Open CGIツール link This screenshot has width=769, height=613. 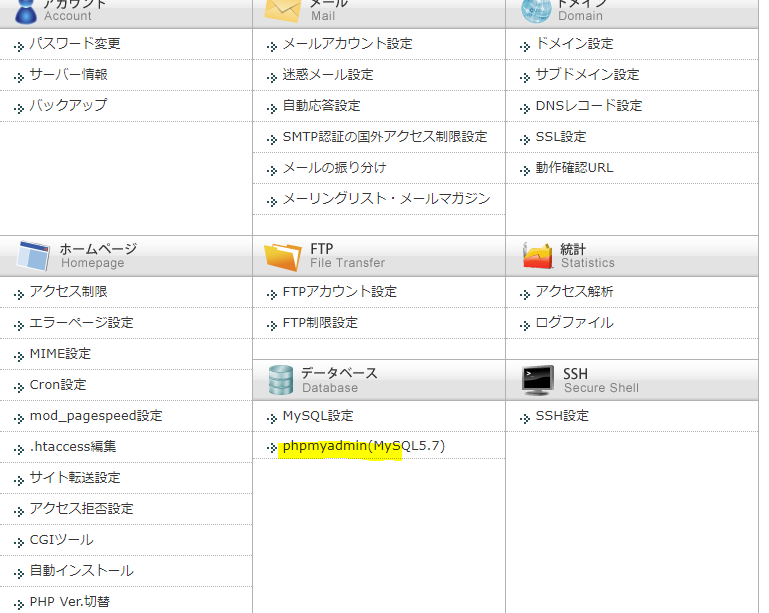61,539
